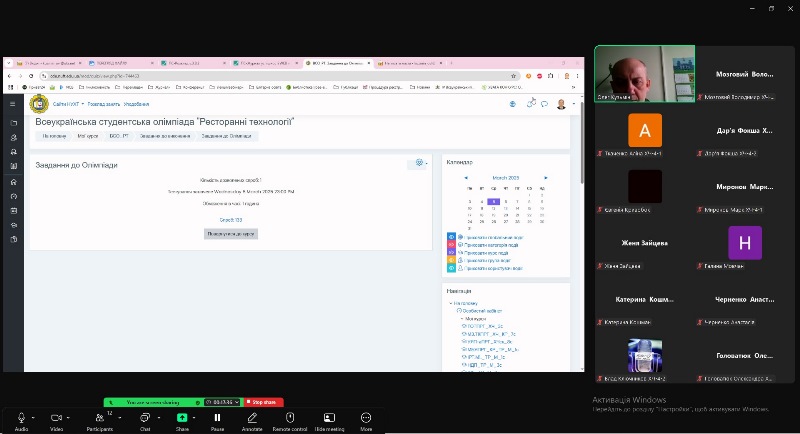
Task: Toggle the last calendar event eye icon
Action: 451,269
